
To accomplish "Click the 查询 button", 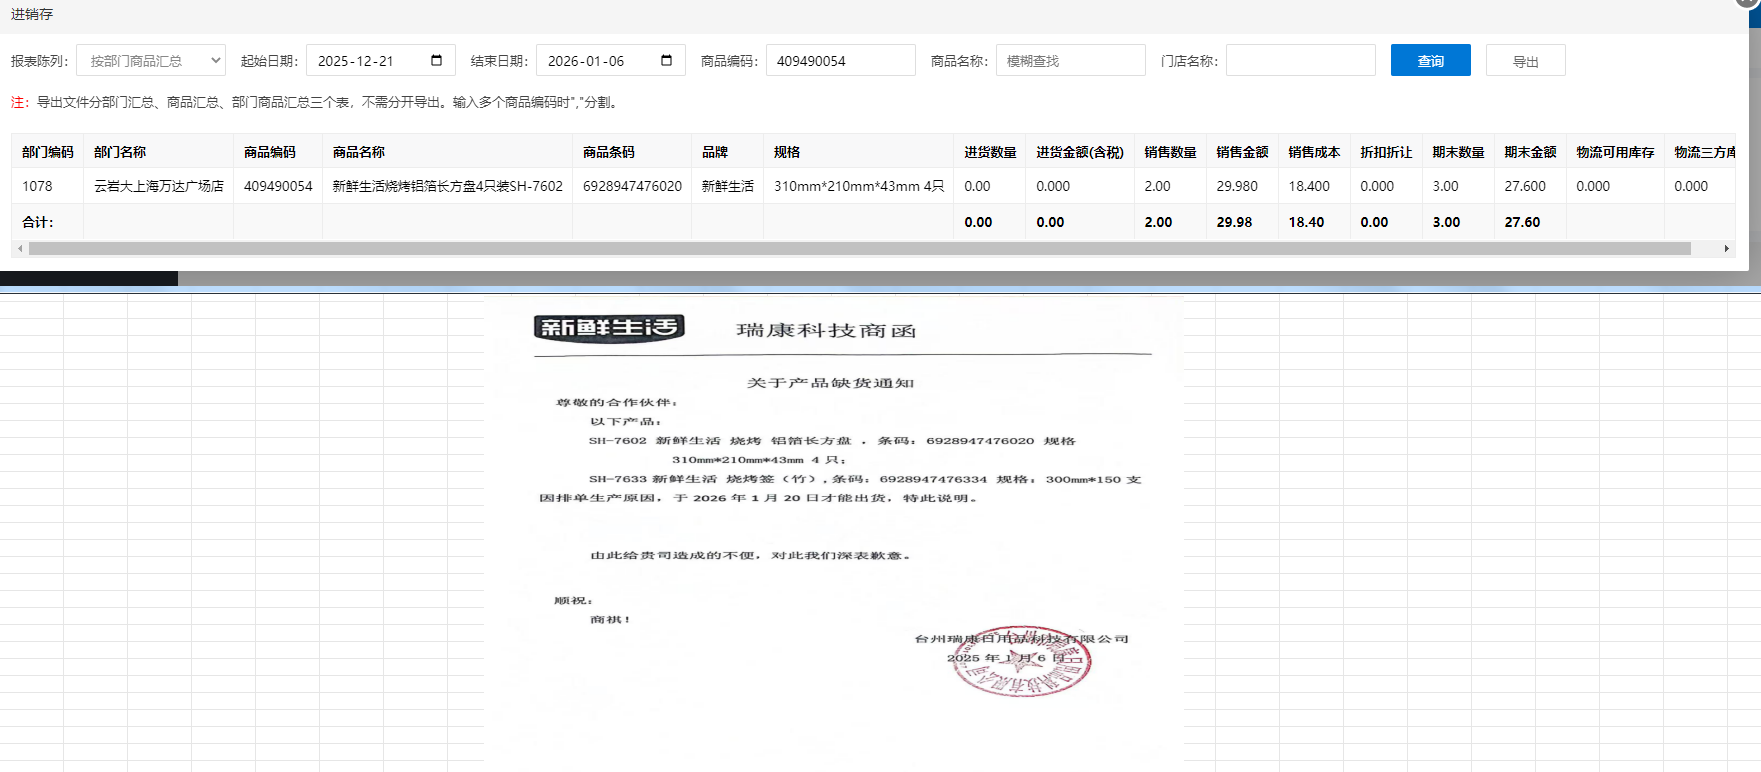I will click(x=1430, y=61).
